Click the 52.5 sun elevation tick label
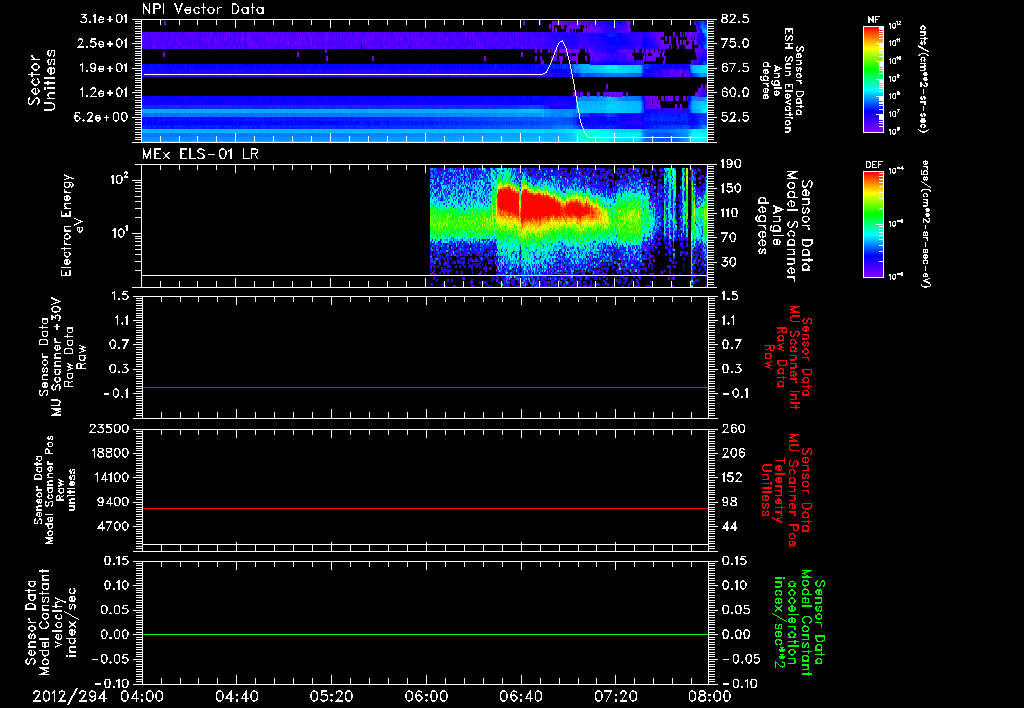The width and height of the screenshot is (1024, 708). click(735, 117)
